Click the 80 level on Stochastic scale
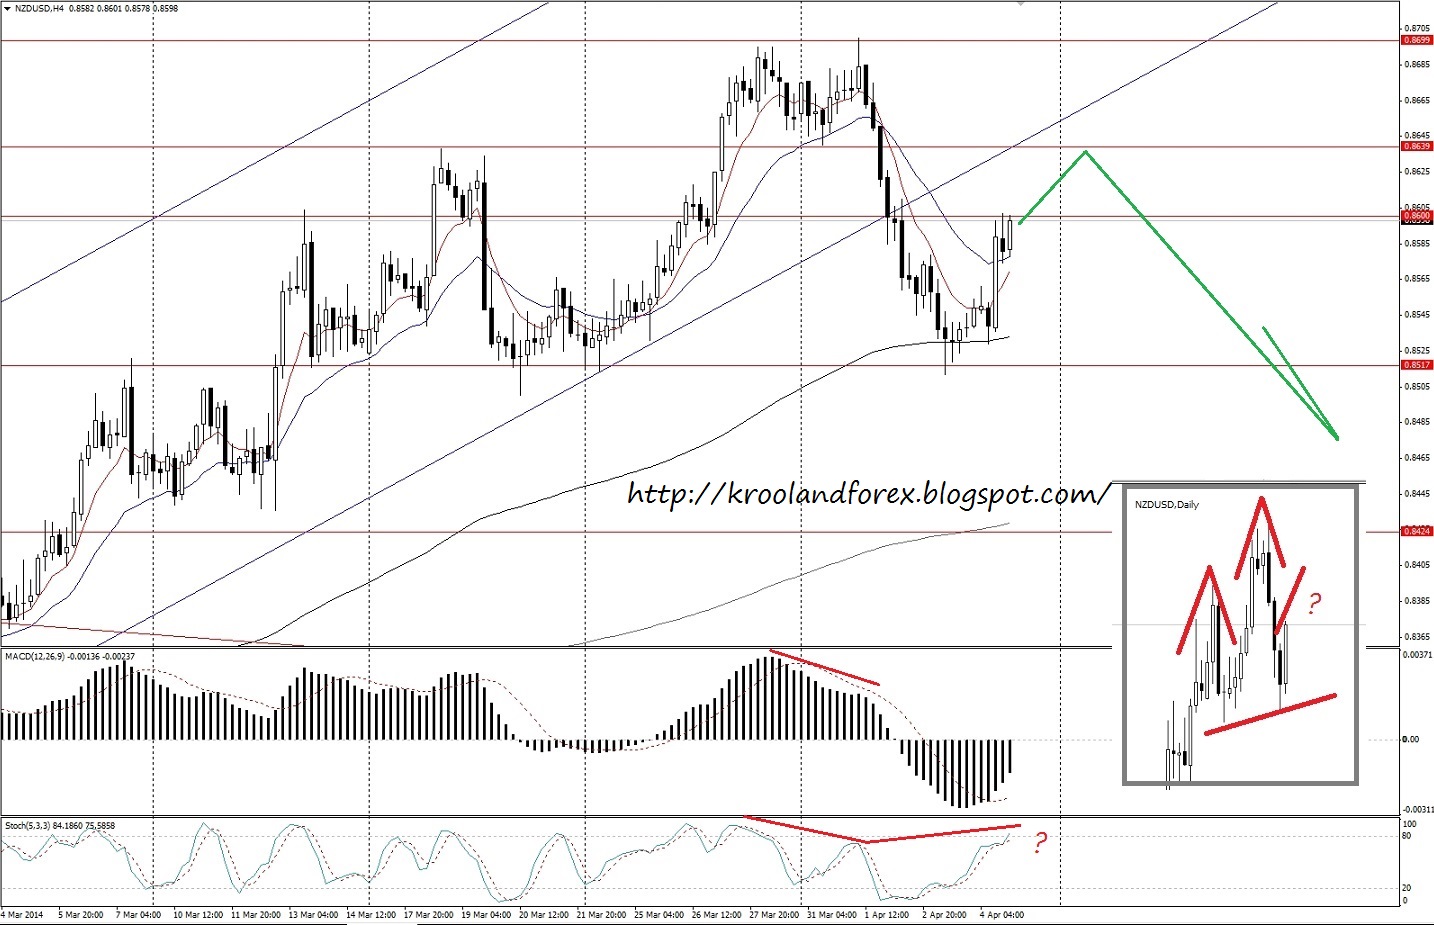This screenshot has height=925, width=1434. point(1408,835)
